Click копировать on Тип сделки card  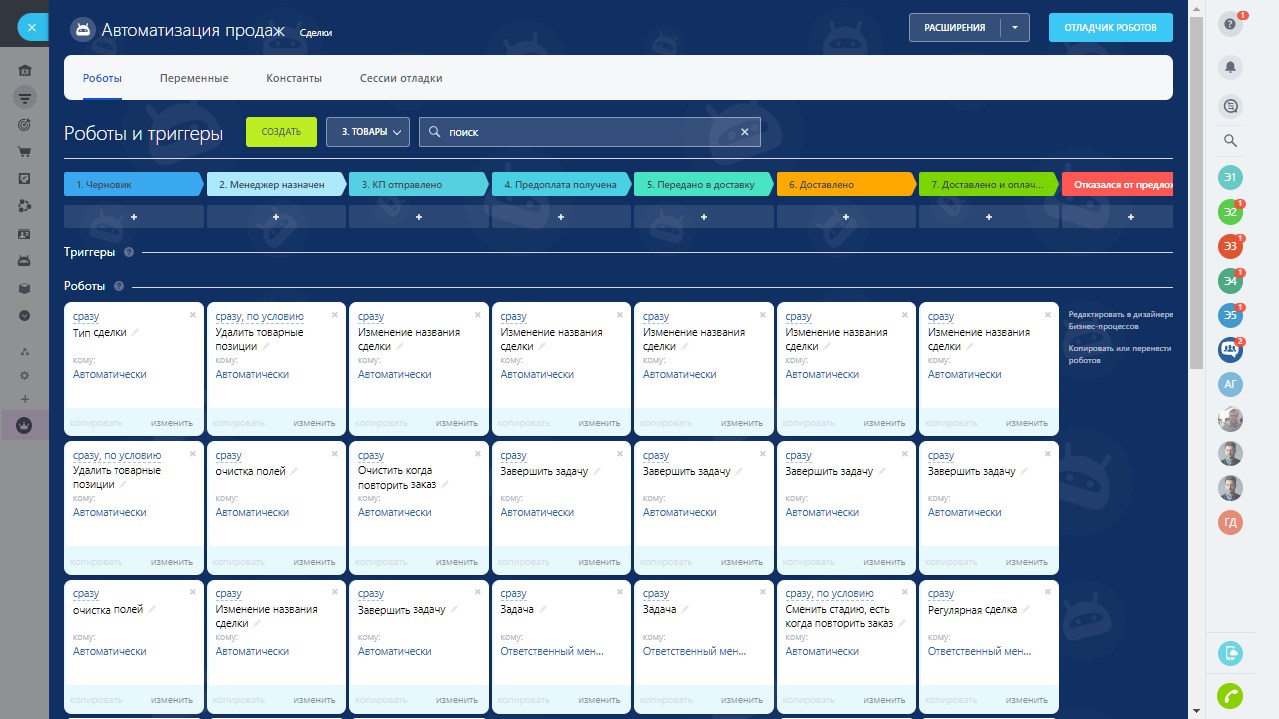[x=97, y=423]
